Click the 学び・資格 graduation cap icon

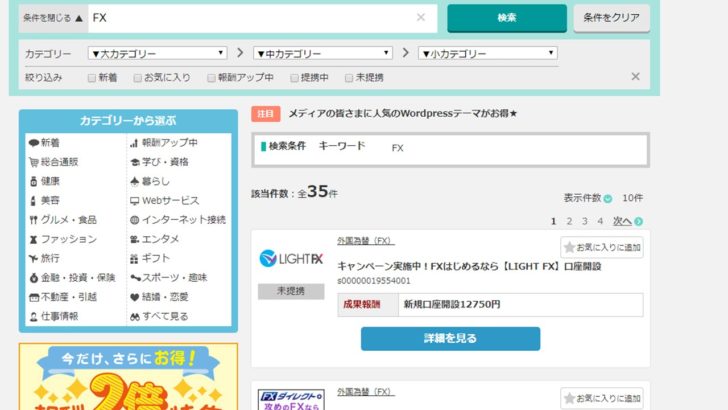[135, 162]
